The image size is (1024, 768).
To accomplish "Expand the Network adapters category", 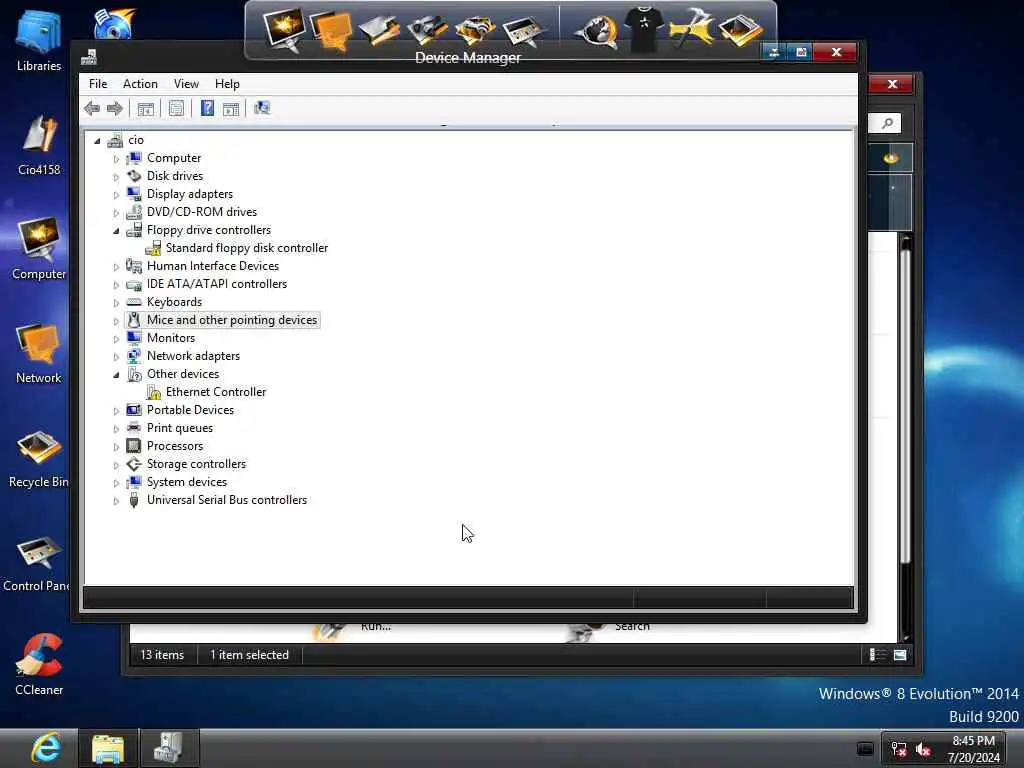I will (116, 357).
